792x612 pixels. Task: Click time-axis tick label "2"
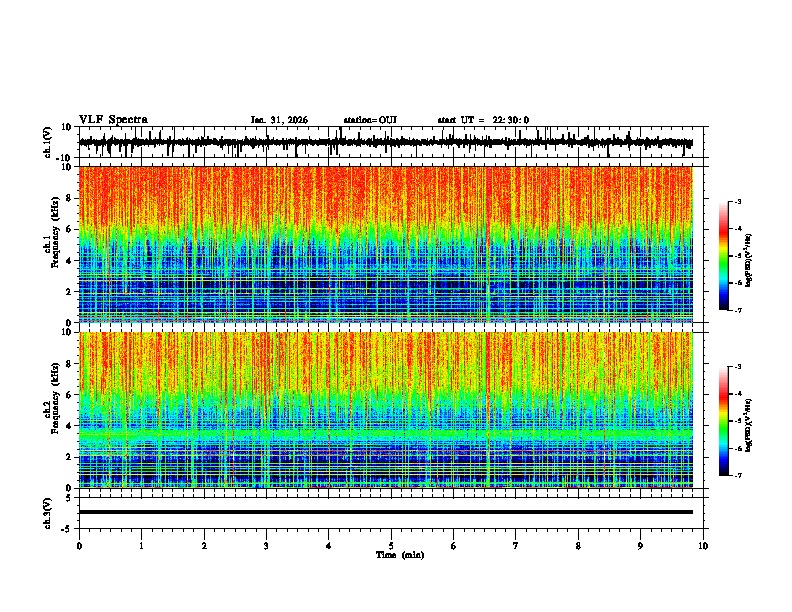pos(204,546)
